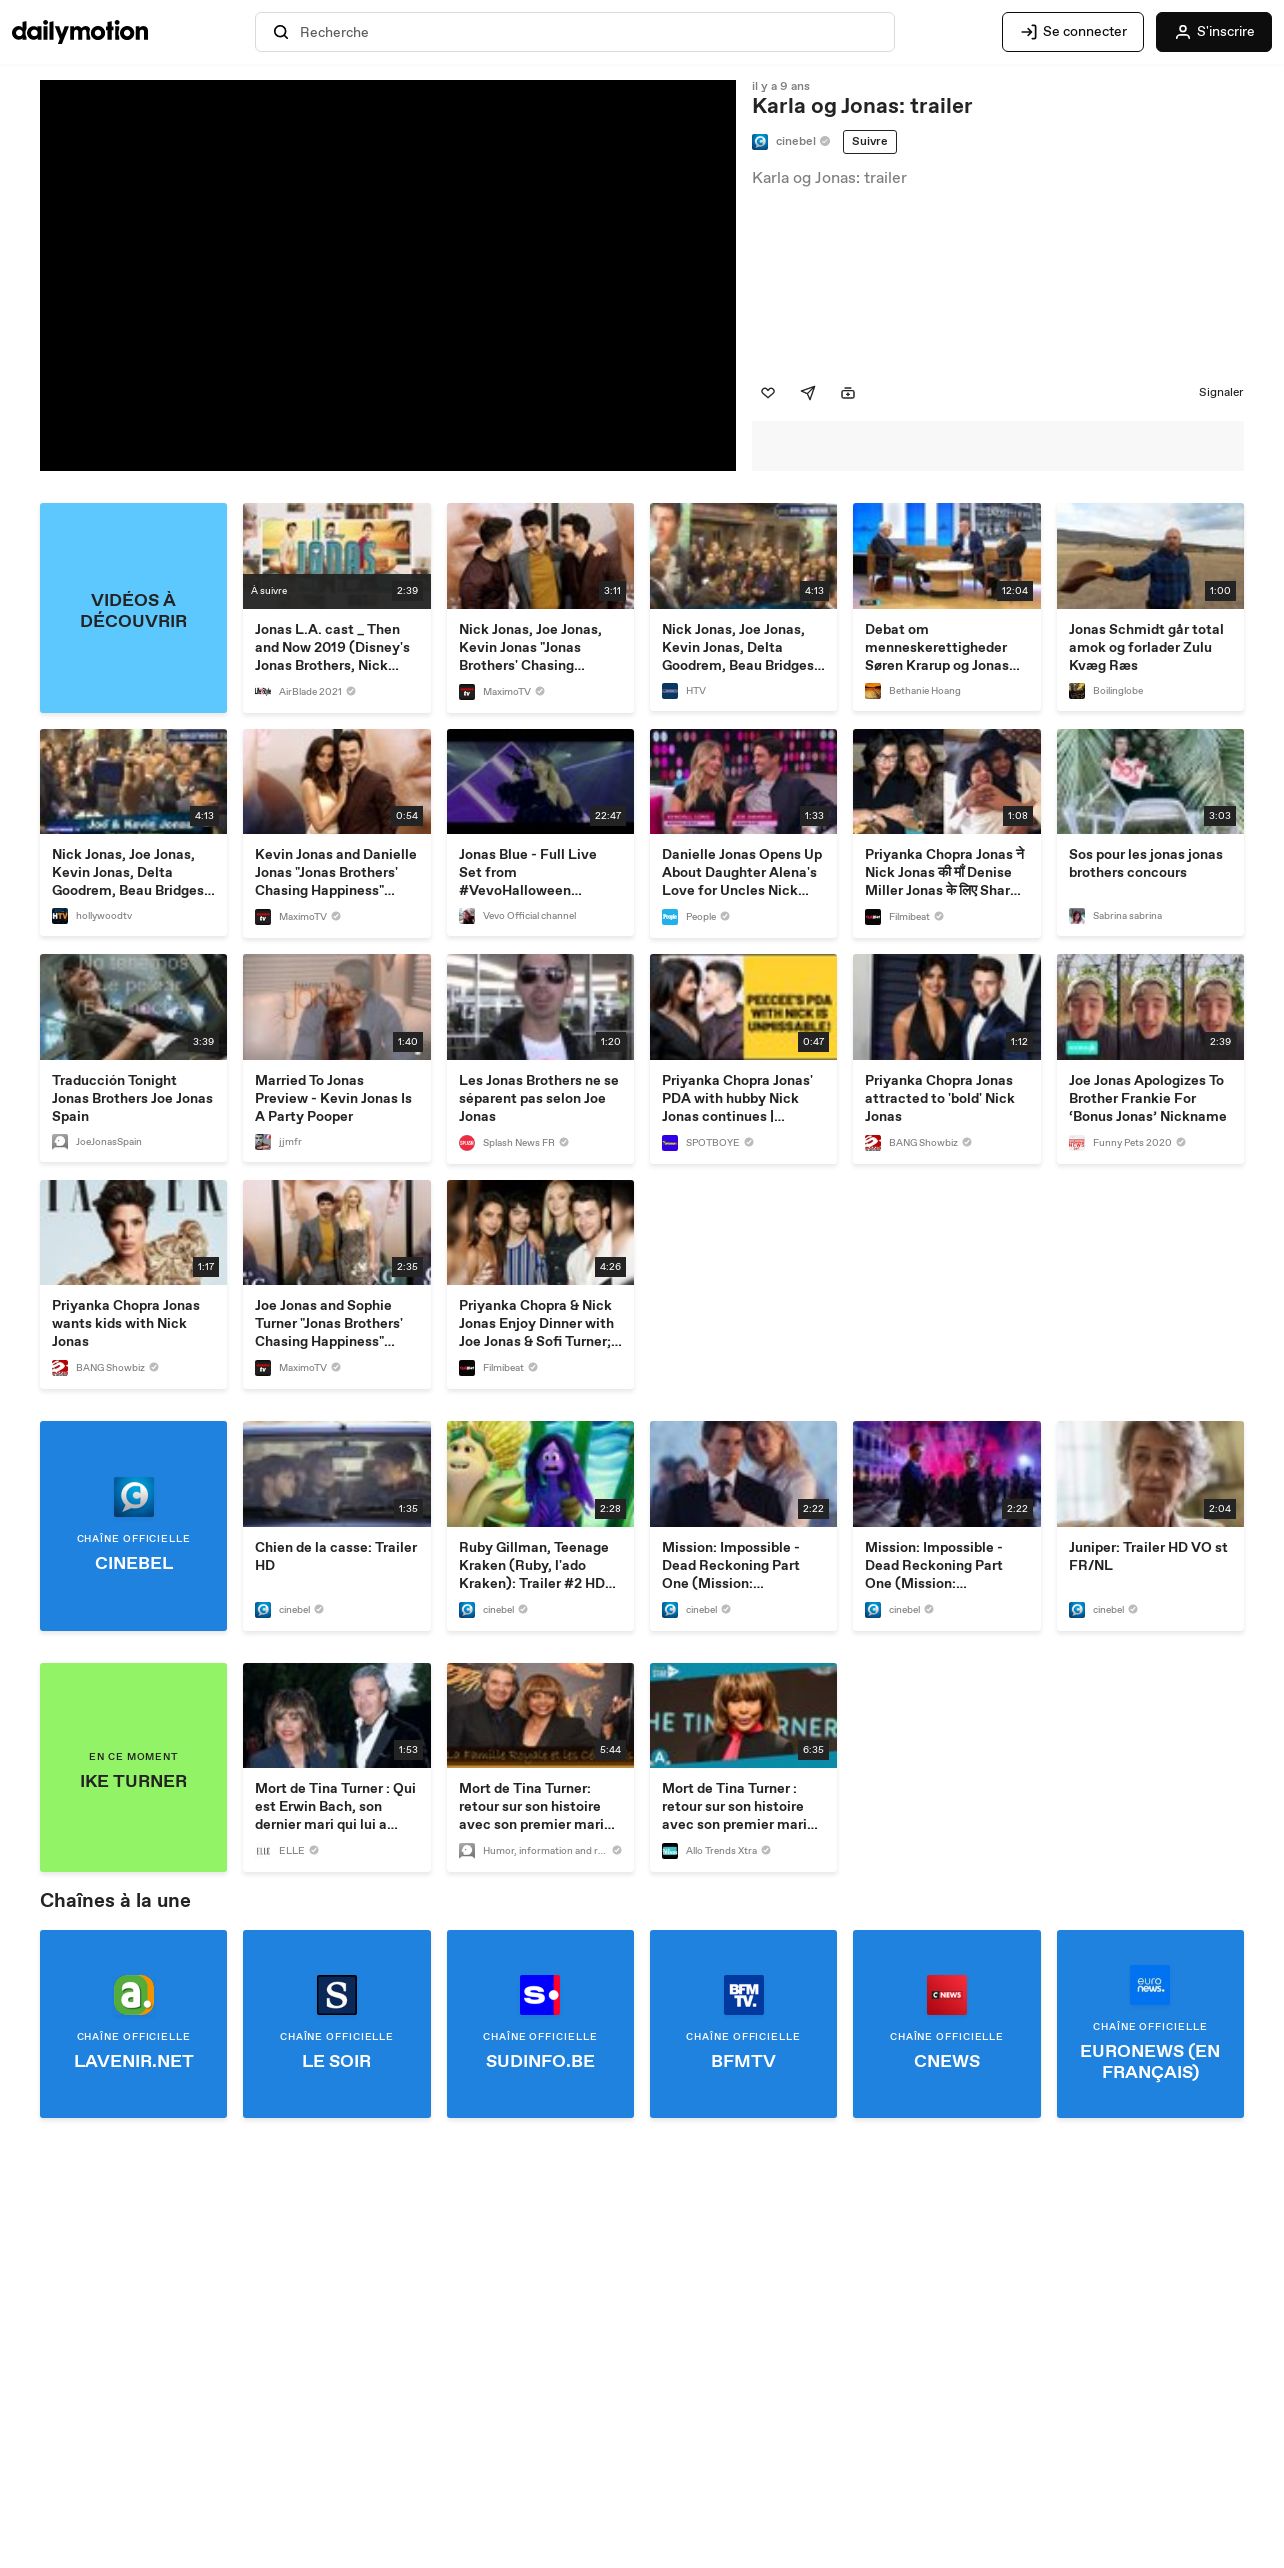Open SUDINFO.BE official channel tile
Screen dimensions: 1284x2568
click(x=540, y=2024)
